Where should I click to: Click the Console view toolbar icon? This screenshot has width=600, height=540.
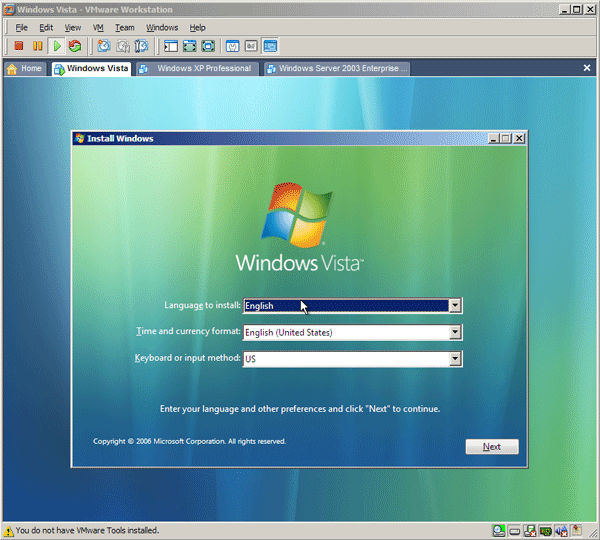click(x=270, y=46)
